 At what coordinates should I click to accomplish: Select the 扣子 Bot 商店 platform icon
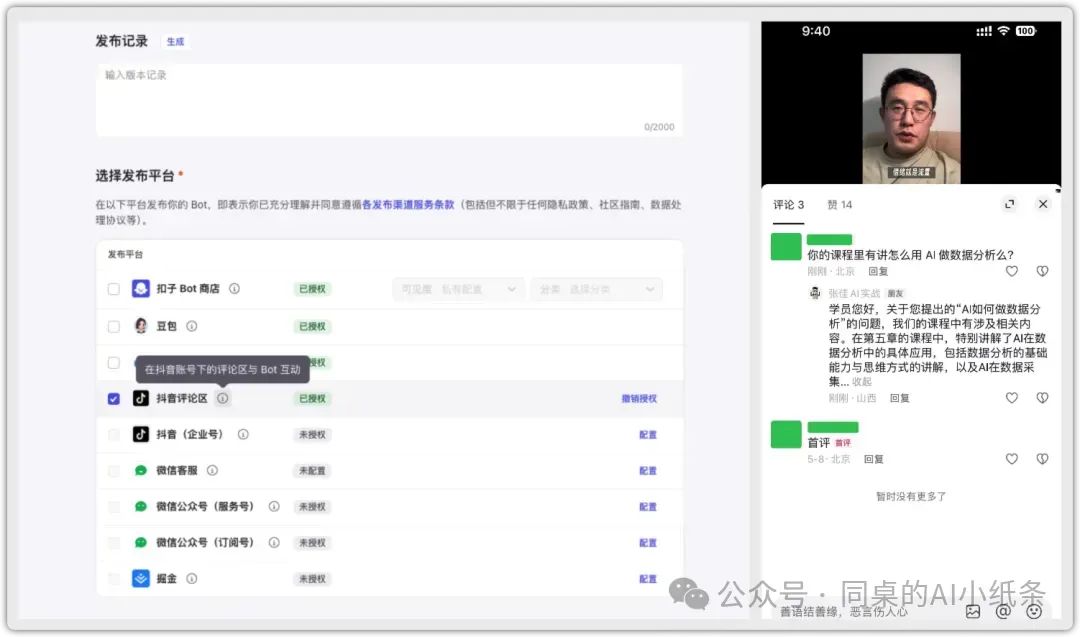coord(141,289)
